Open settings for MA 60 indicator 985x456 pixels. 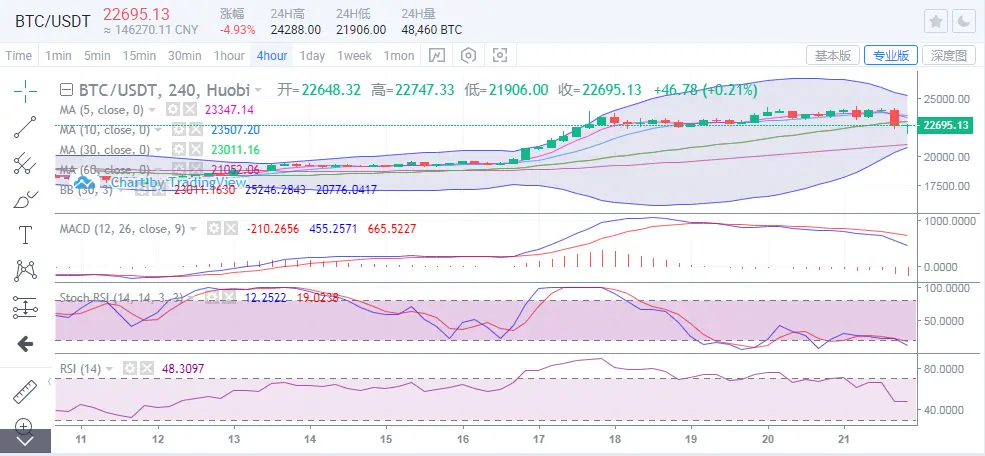(179, 170)
